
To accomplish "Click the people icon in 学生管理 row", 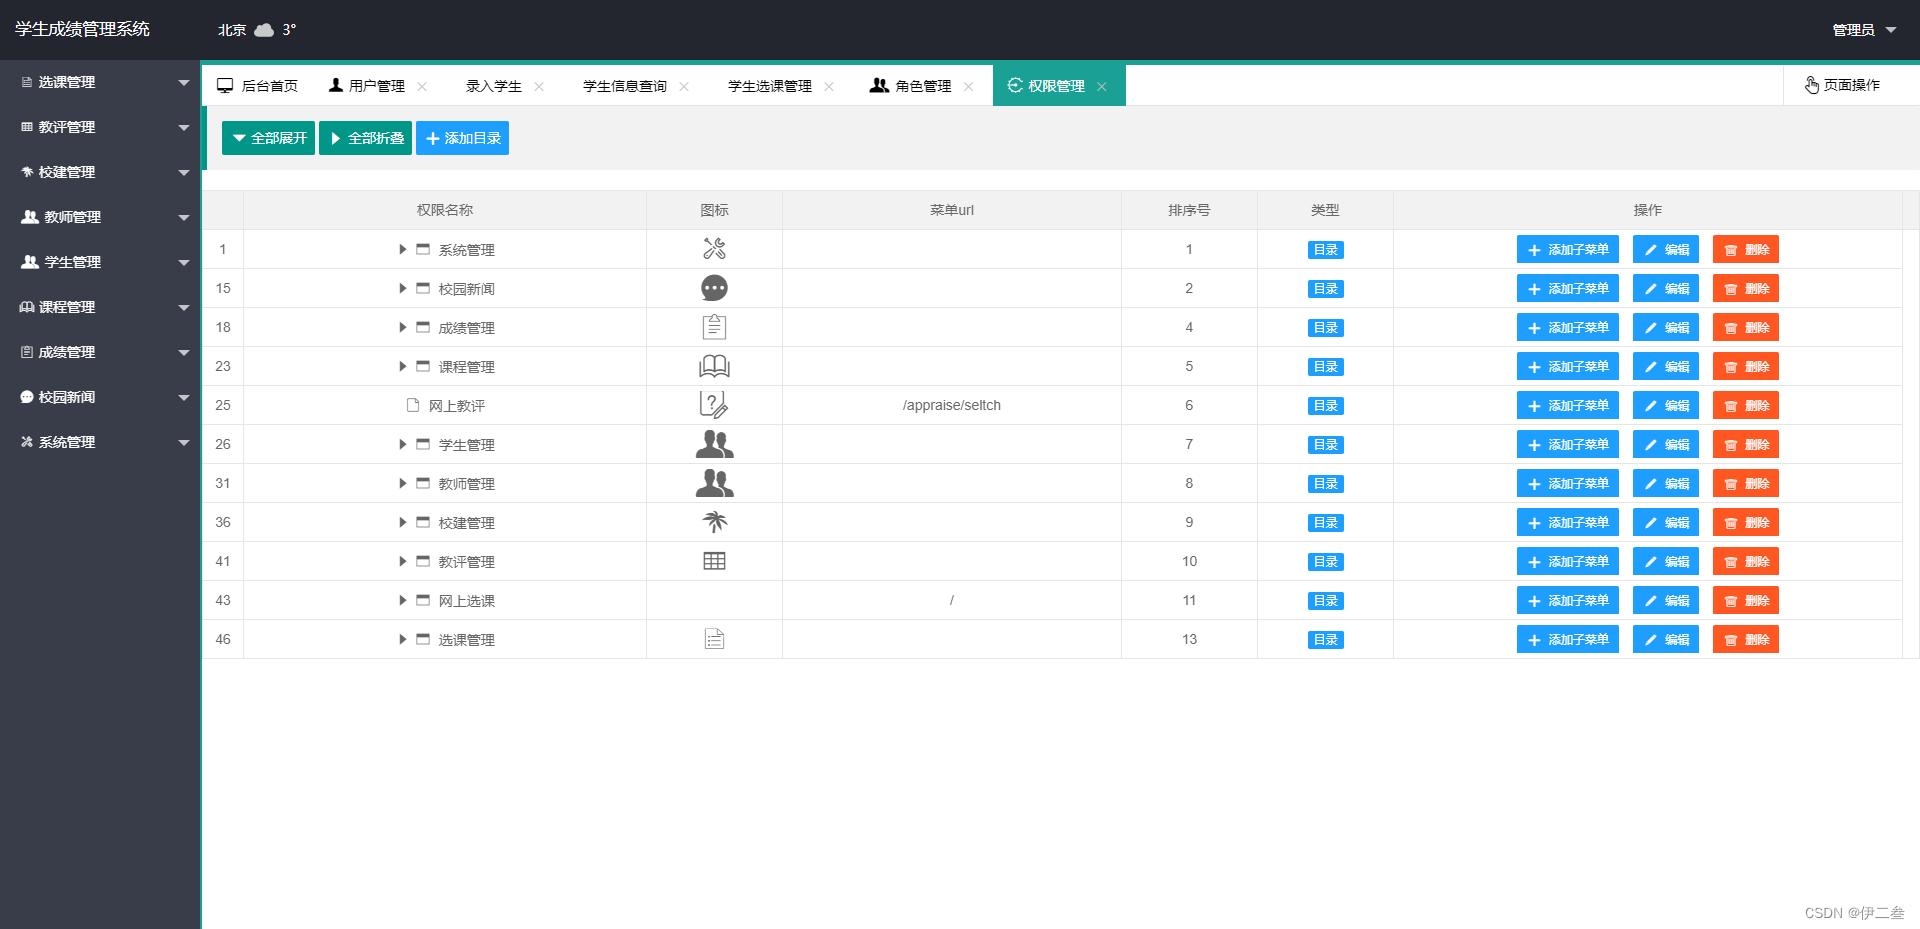I will [x=714, y=444].
